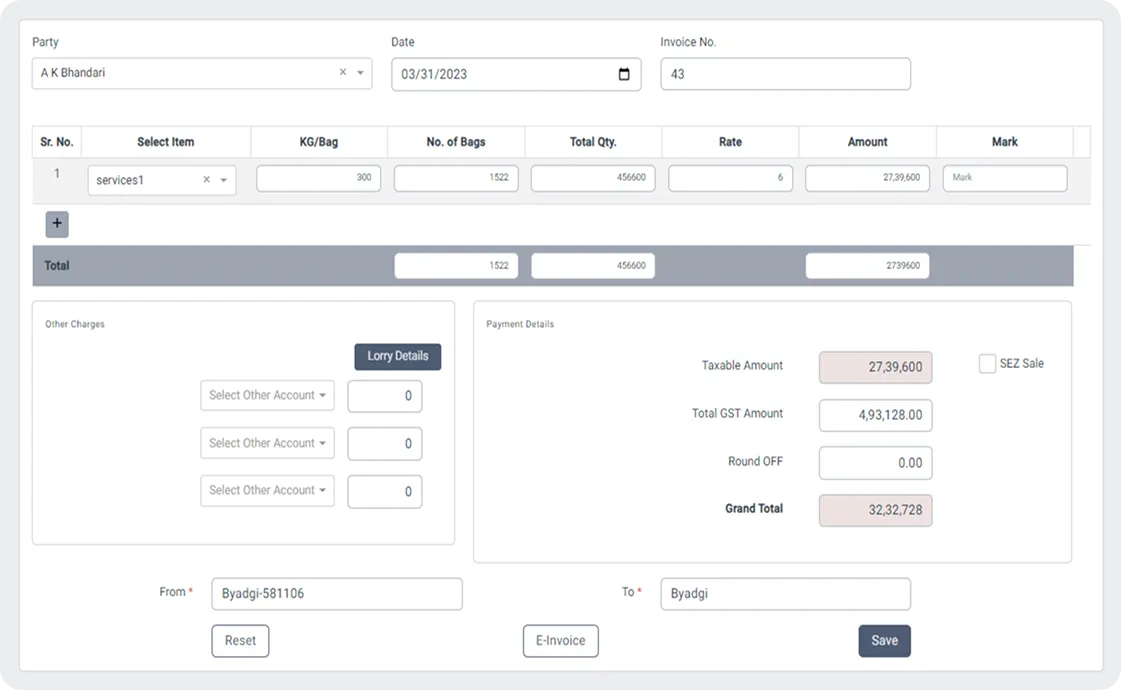Viewport: 1121px width, 690px height.
Task: Expand the Party dropdown arrow
Action: point(360,73)
